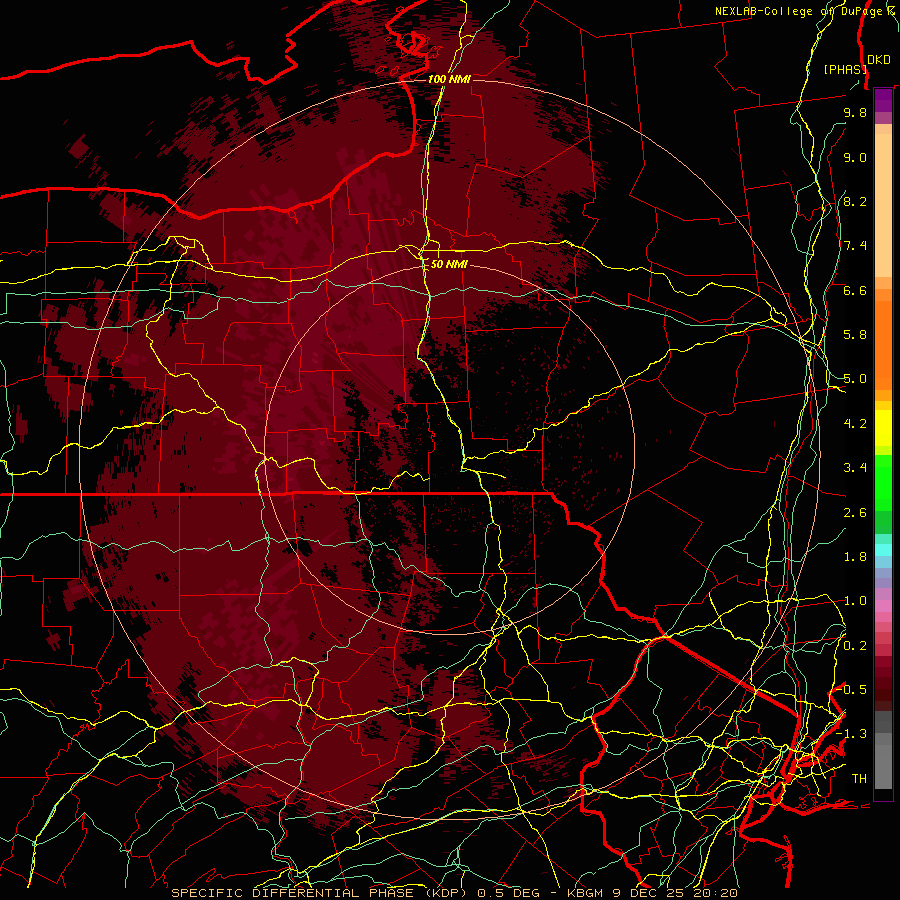900x900 pixels.
Task: Select the 1.0 scale value
Action: pos(855,601)
